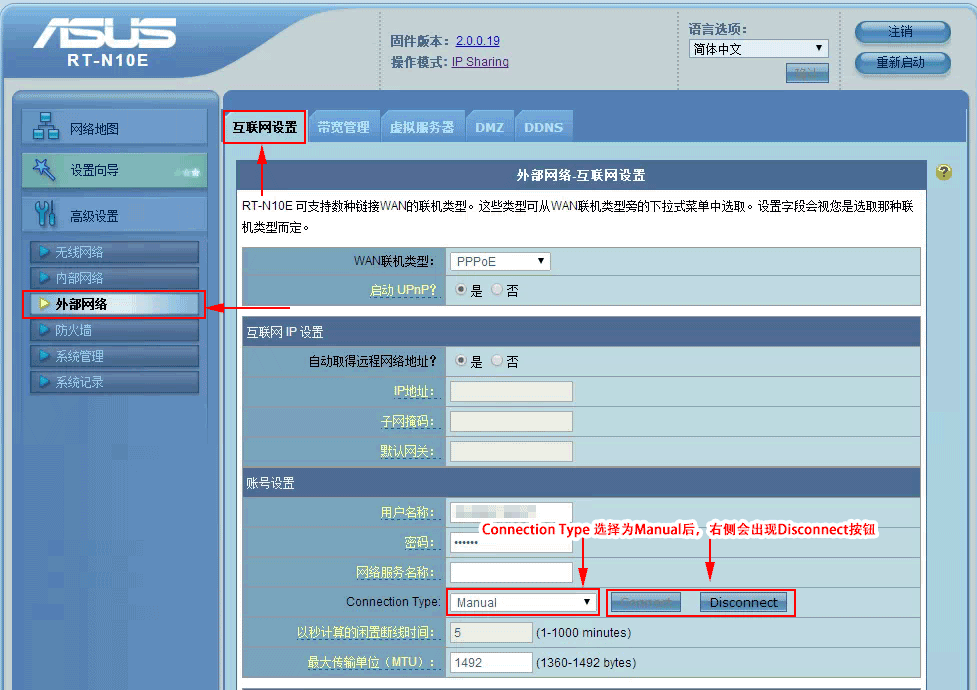The image size is (977, 690).
Task: Click the ASUS logo
Action: [x=105, y=34]
